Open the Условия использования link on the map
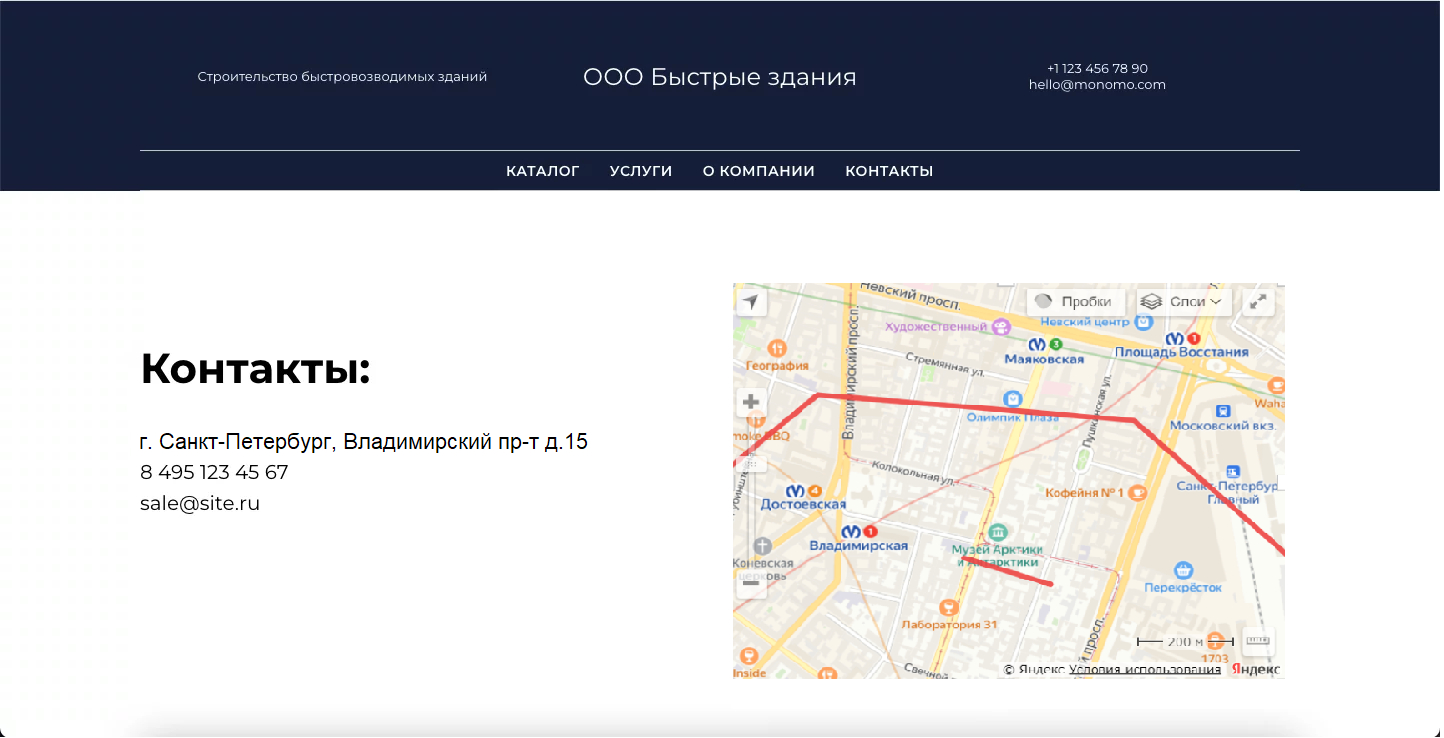This screenshot has height=738, width=1444. click(x=1145, y=670)
